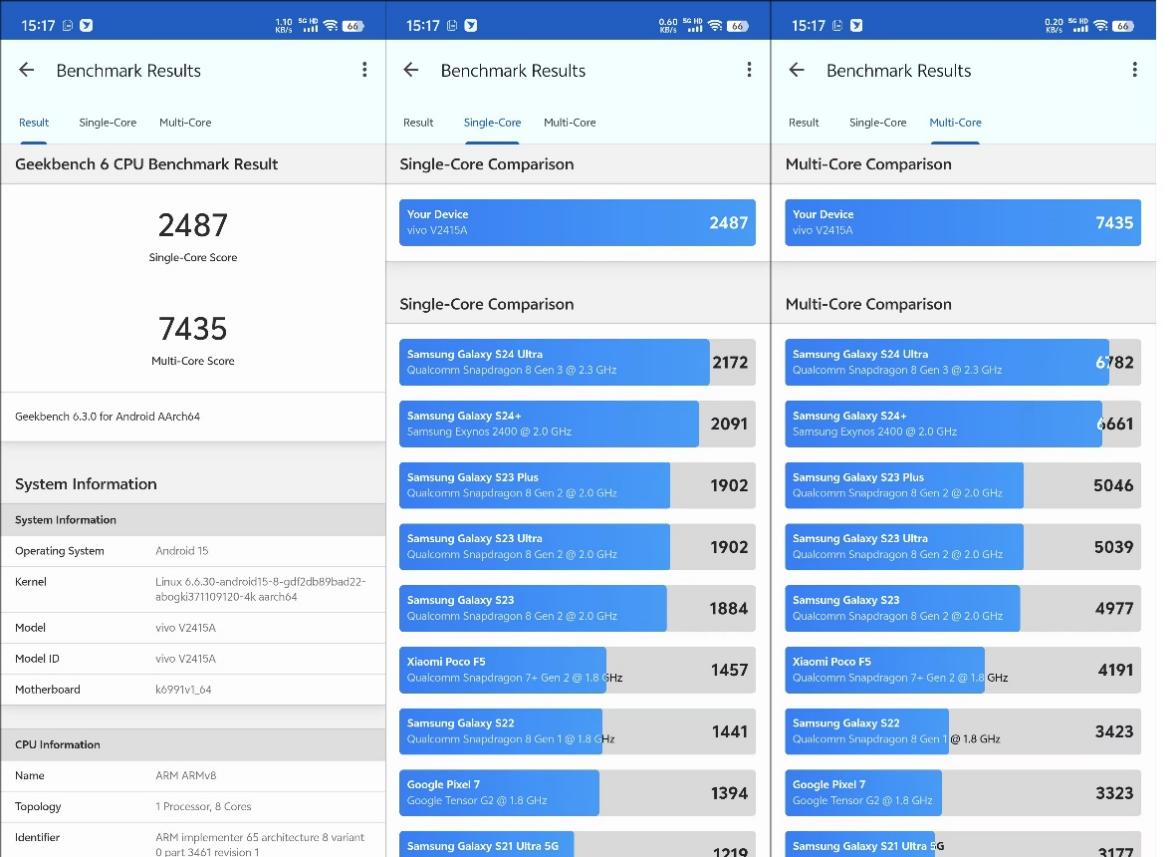
Task: Open Result tab from the Single-Core Comparison screen
Action: point(418,123)
